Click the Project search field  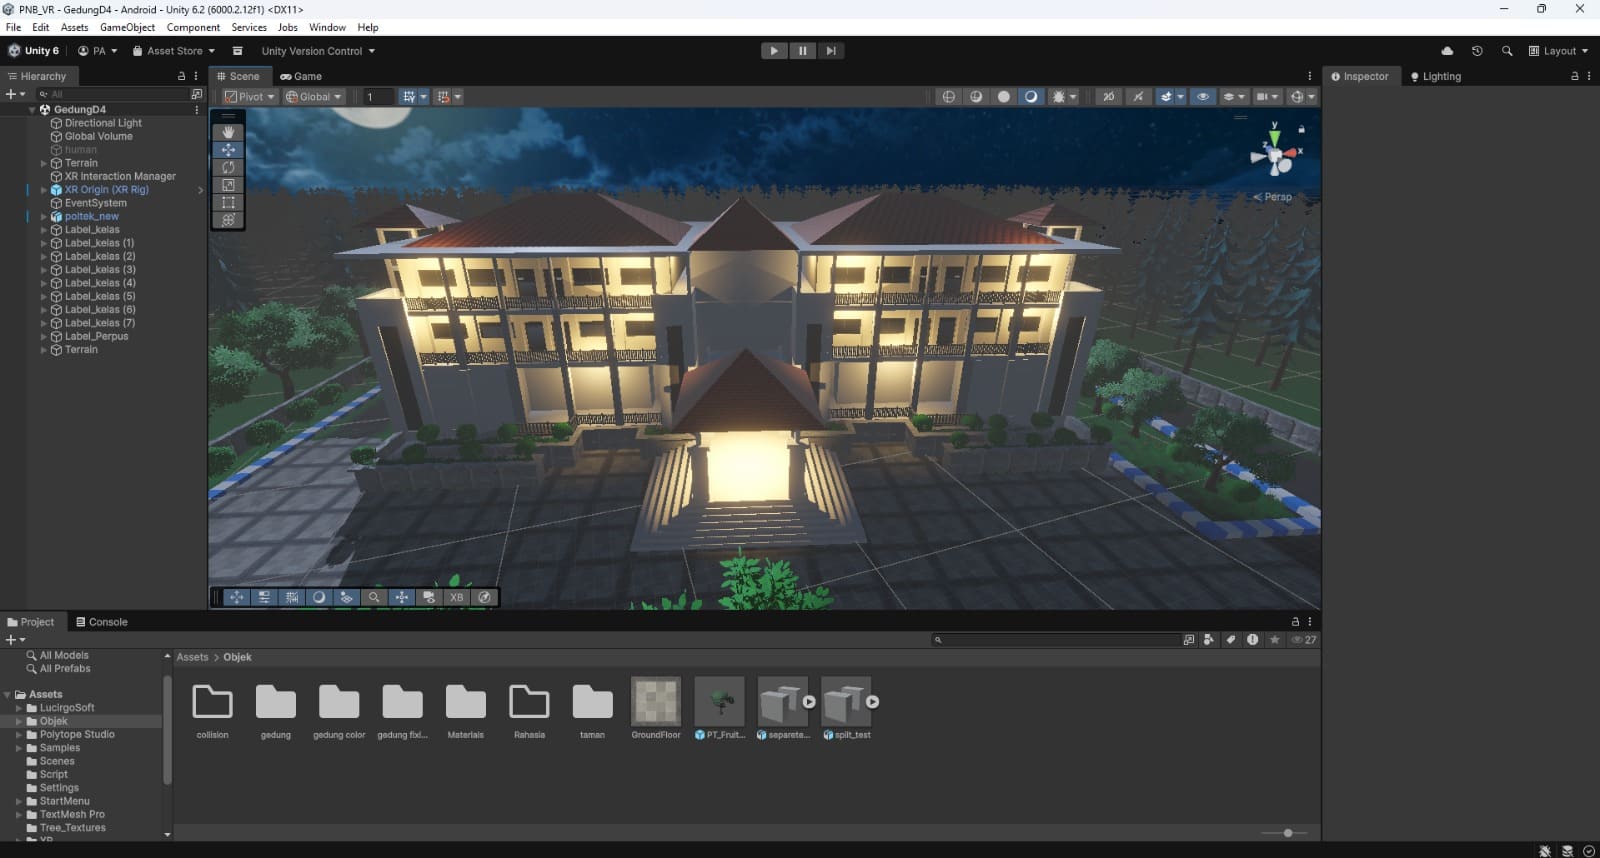coord(1056,640)
